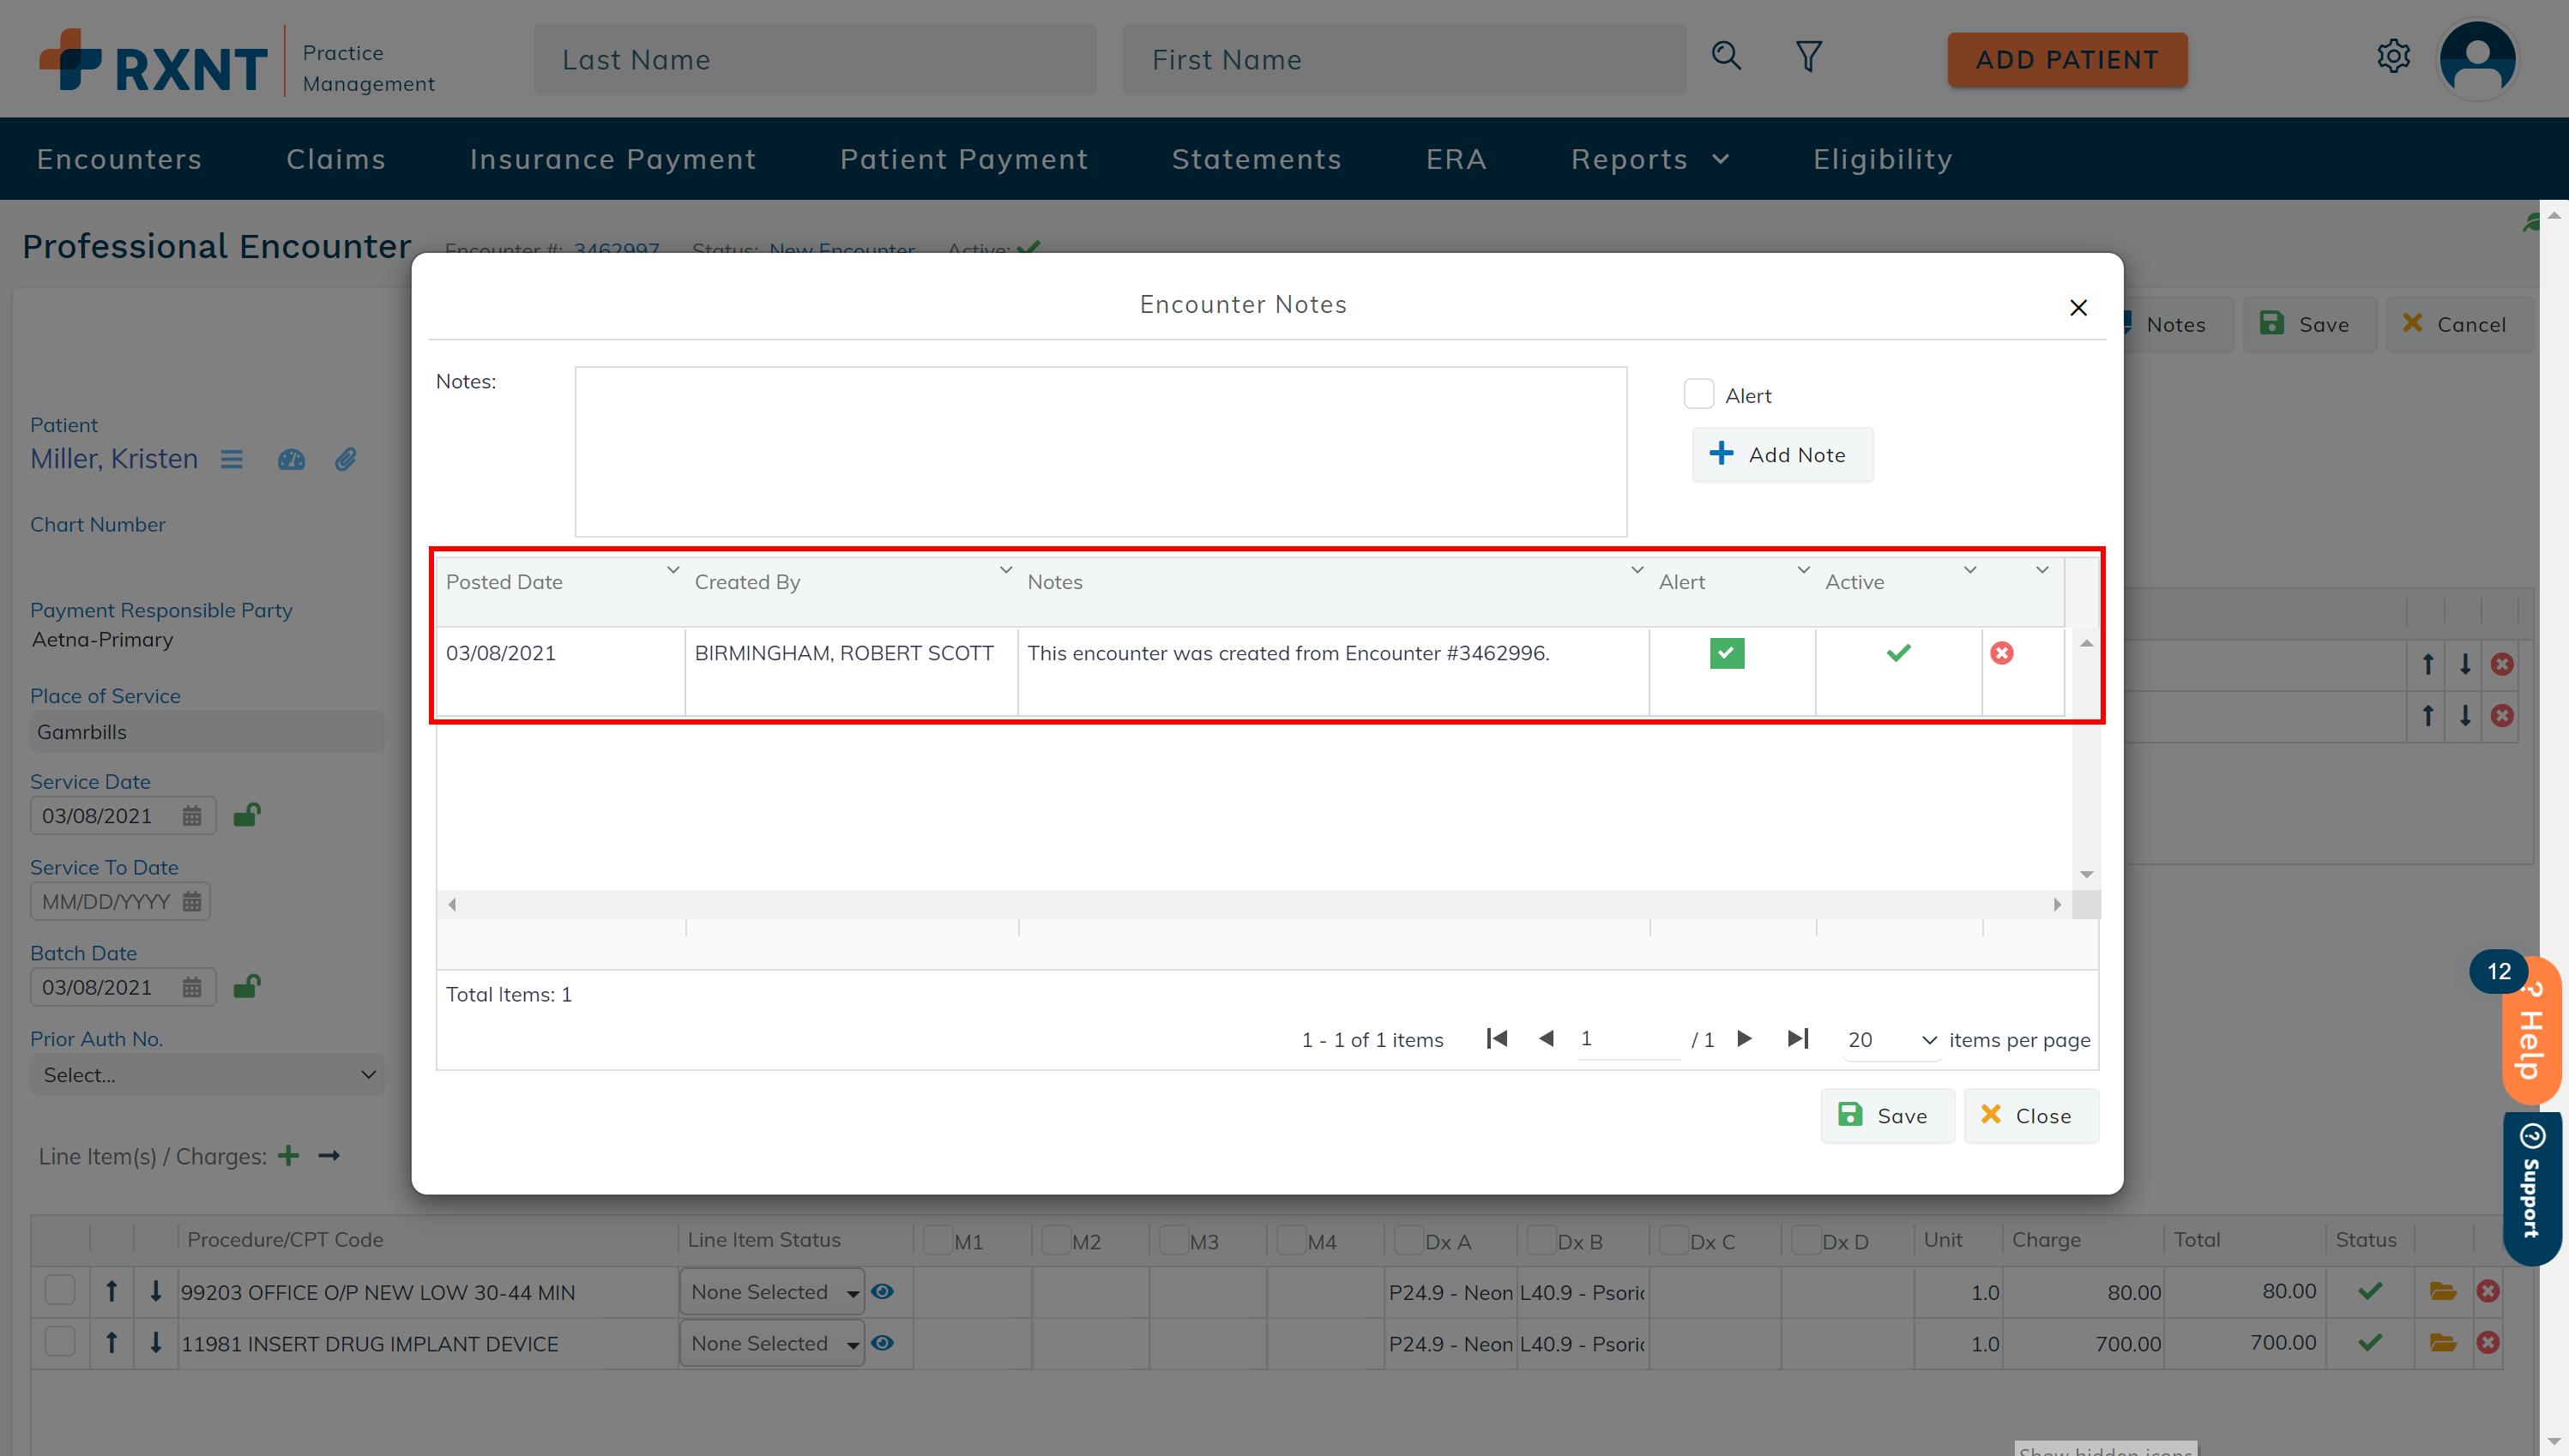The height and width of the screenshot is (1456, 2569).
Task: Open the settings gear icon
Action: [x=2393, y=56]
